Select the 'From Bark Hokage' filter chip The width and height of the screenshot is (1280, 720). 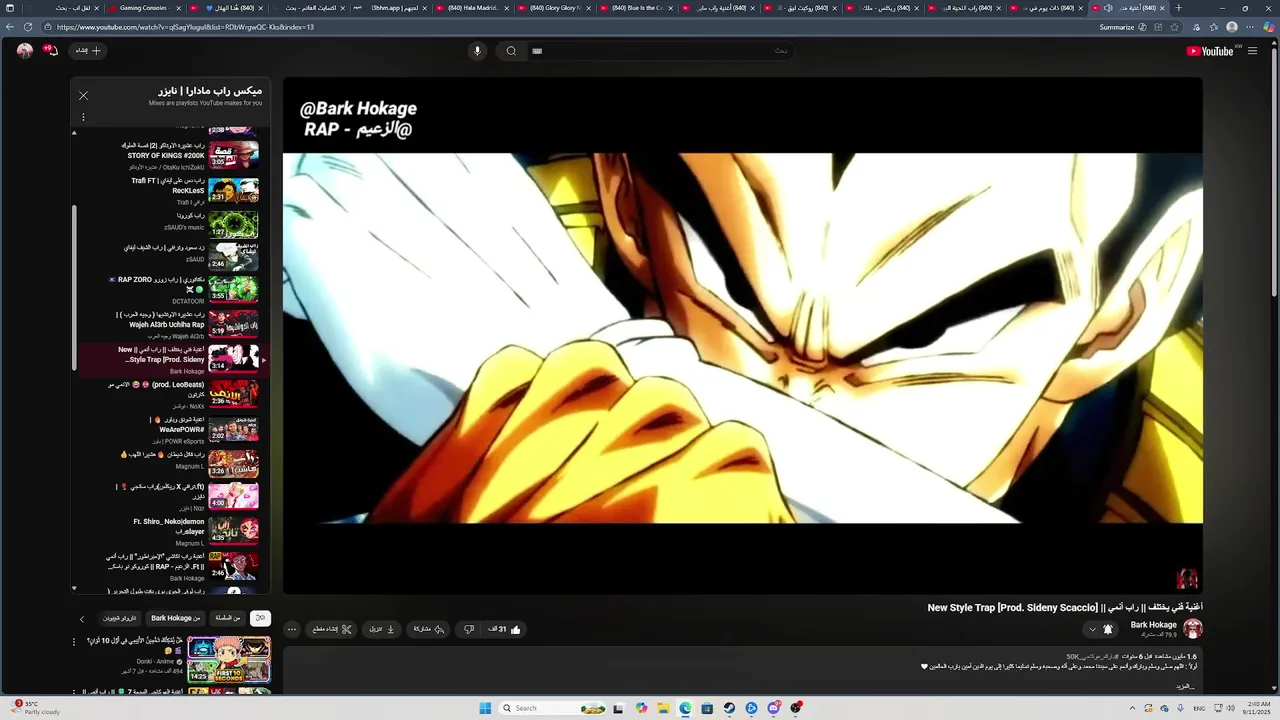pos(177,618)
